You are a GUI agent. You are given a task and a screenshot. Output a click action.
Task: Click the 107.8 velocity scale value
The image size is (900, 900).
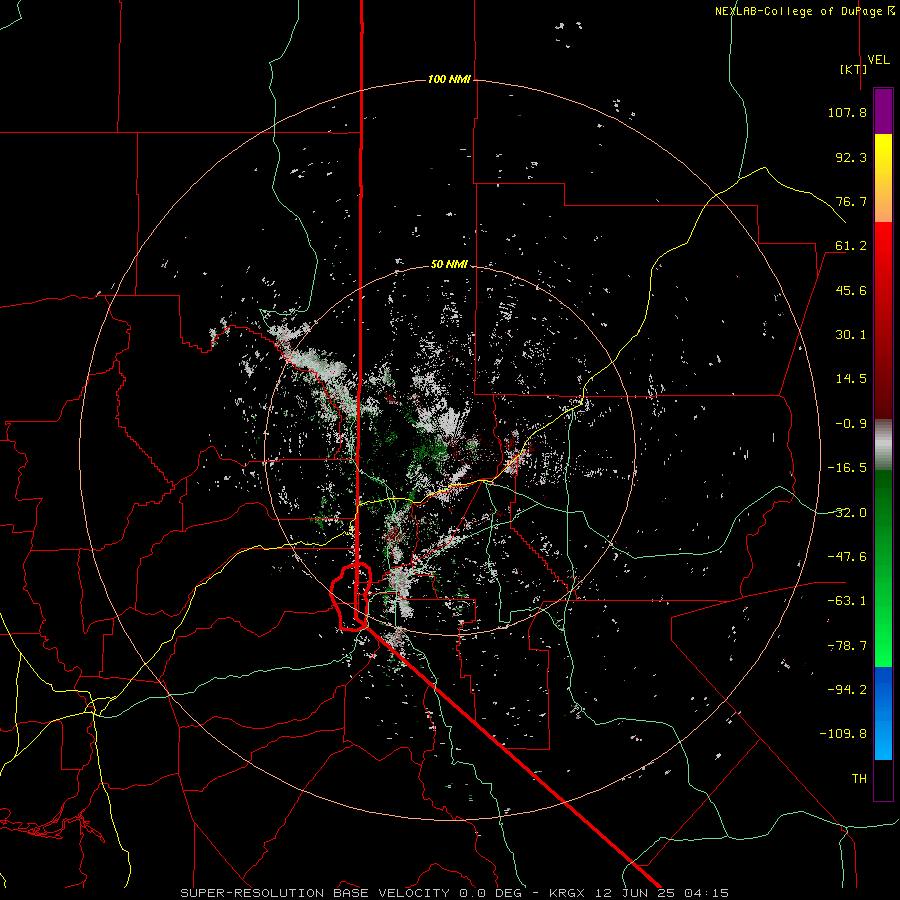(x=847, y=112)
